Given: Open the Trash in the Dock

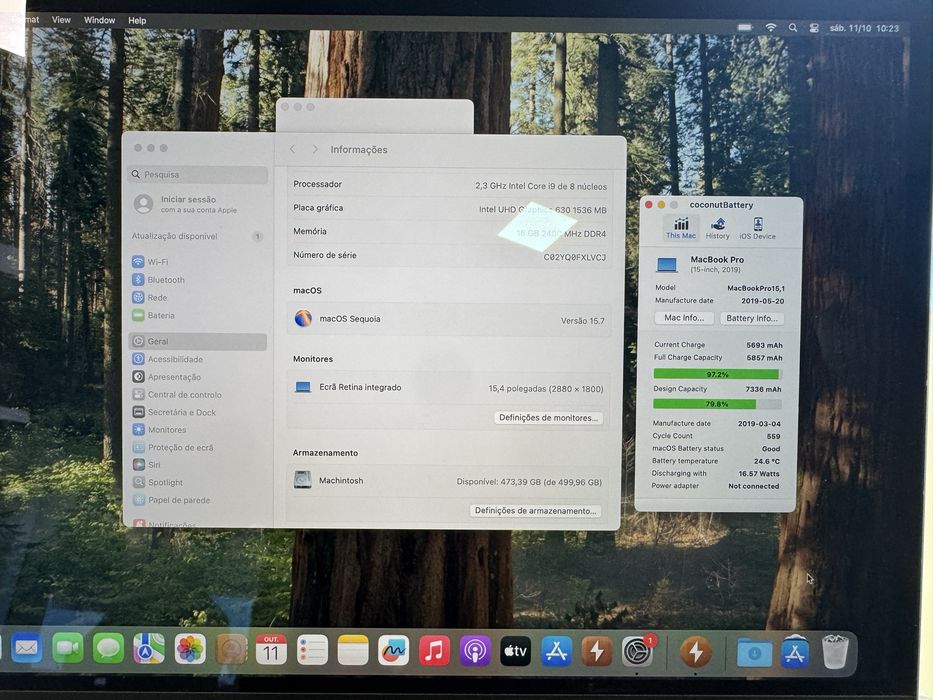Looking at the screenshot, I should pos(835,652).
